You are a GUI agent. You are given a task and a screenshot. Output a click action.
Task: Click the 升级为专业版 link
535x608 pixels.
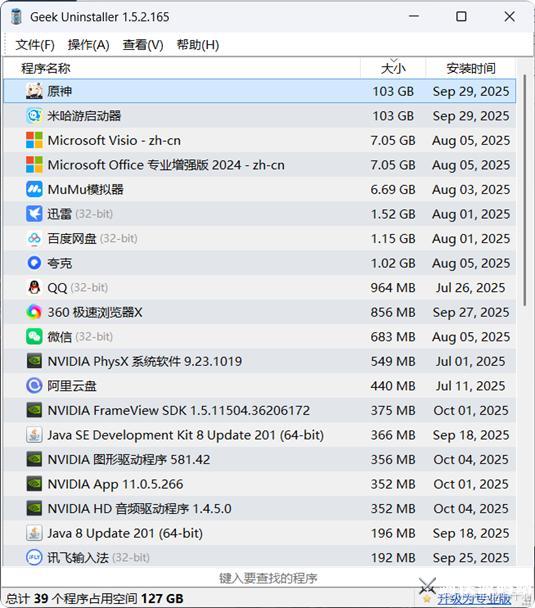[x=474, y=598]
